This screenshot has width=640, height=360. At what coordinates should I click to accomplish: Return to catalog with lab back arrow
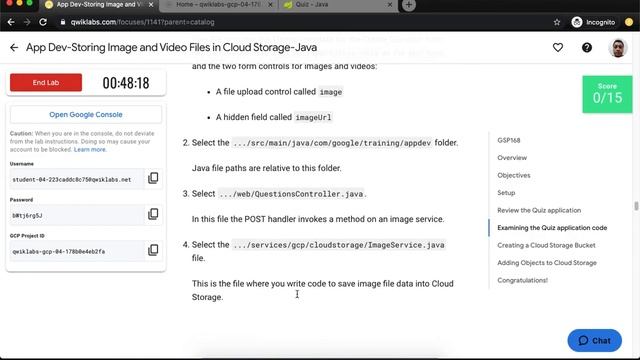coord(14,48)
